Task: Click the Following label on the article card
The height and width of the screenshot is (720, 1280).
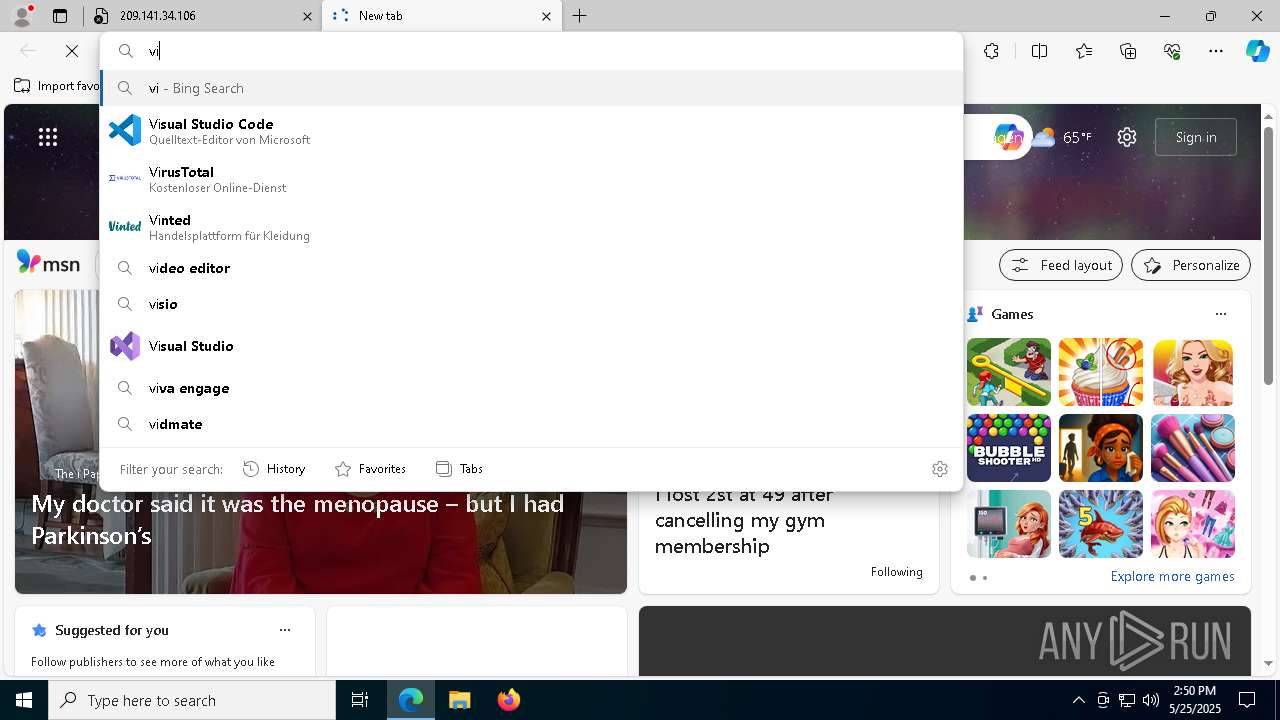Action: [896, 572]
